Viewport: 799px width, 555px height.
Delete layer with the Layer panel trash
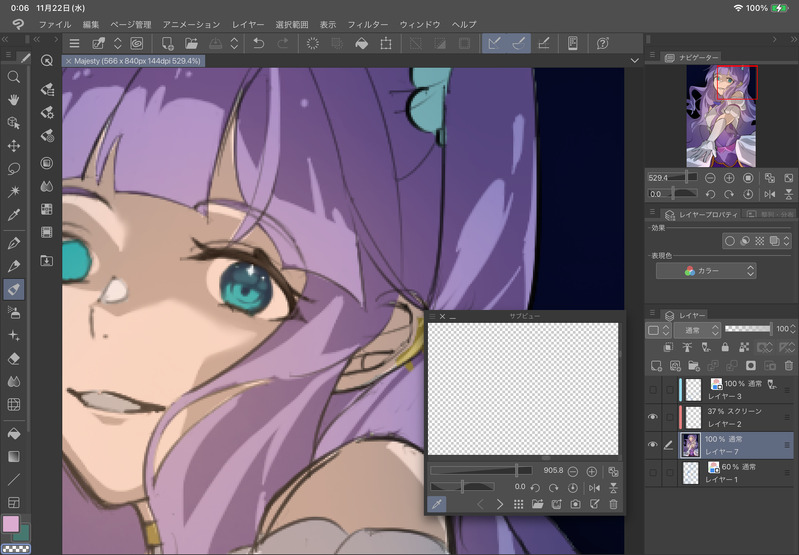[x=789, y=365]
